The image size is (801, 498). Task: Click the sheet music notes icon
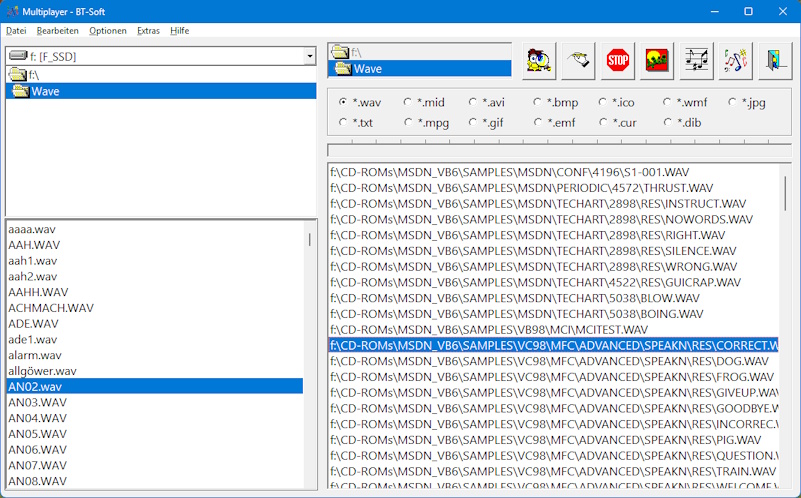tap(696, 61)
